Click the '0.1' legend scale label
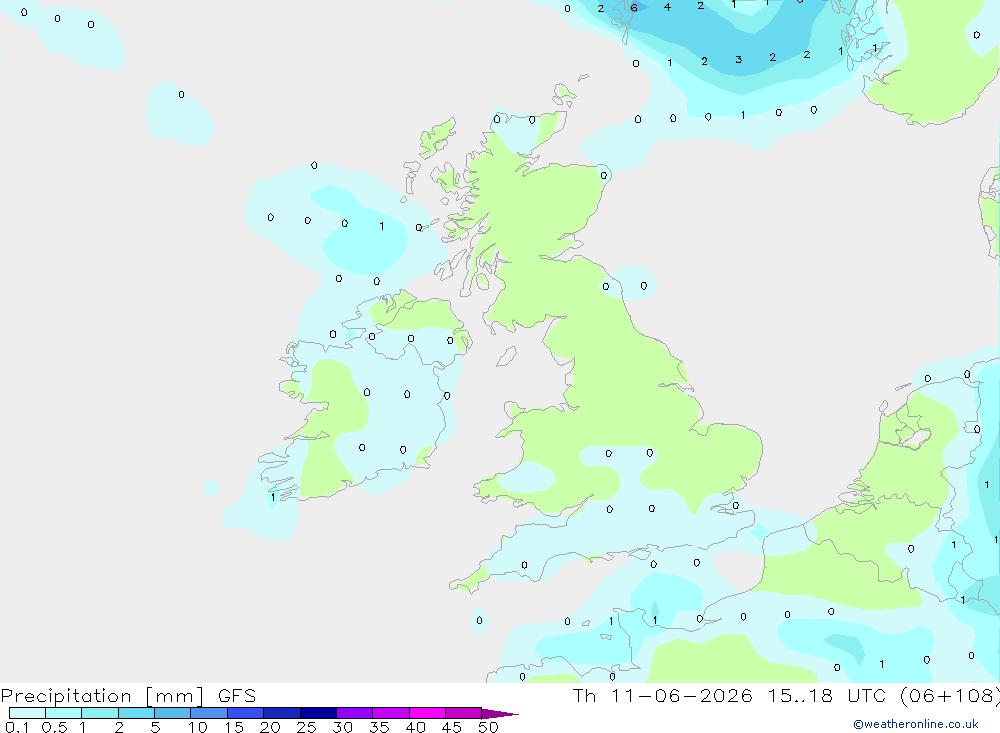 click(x=17, y=727)
